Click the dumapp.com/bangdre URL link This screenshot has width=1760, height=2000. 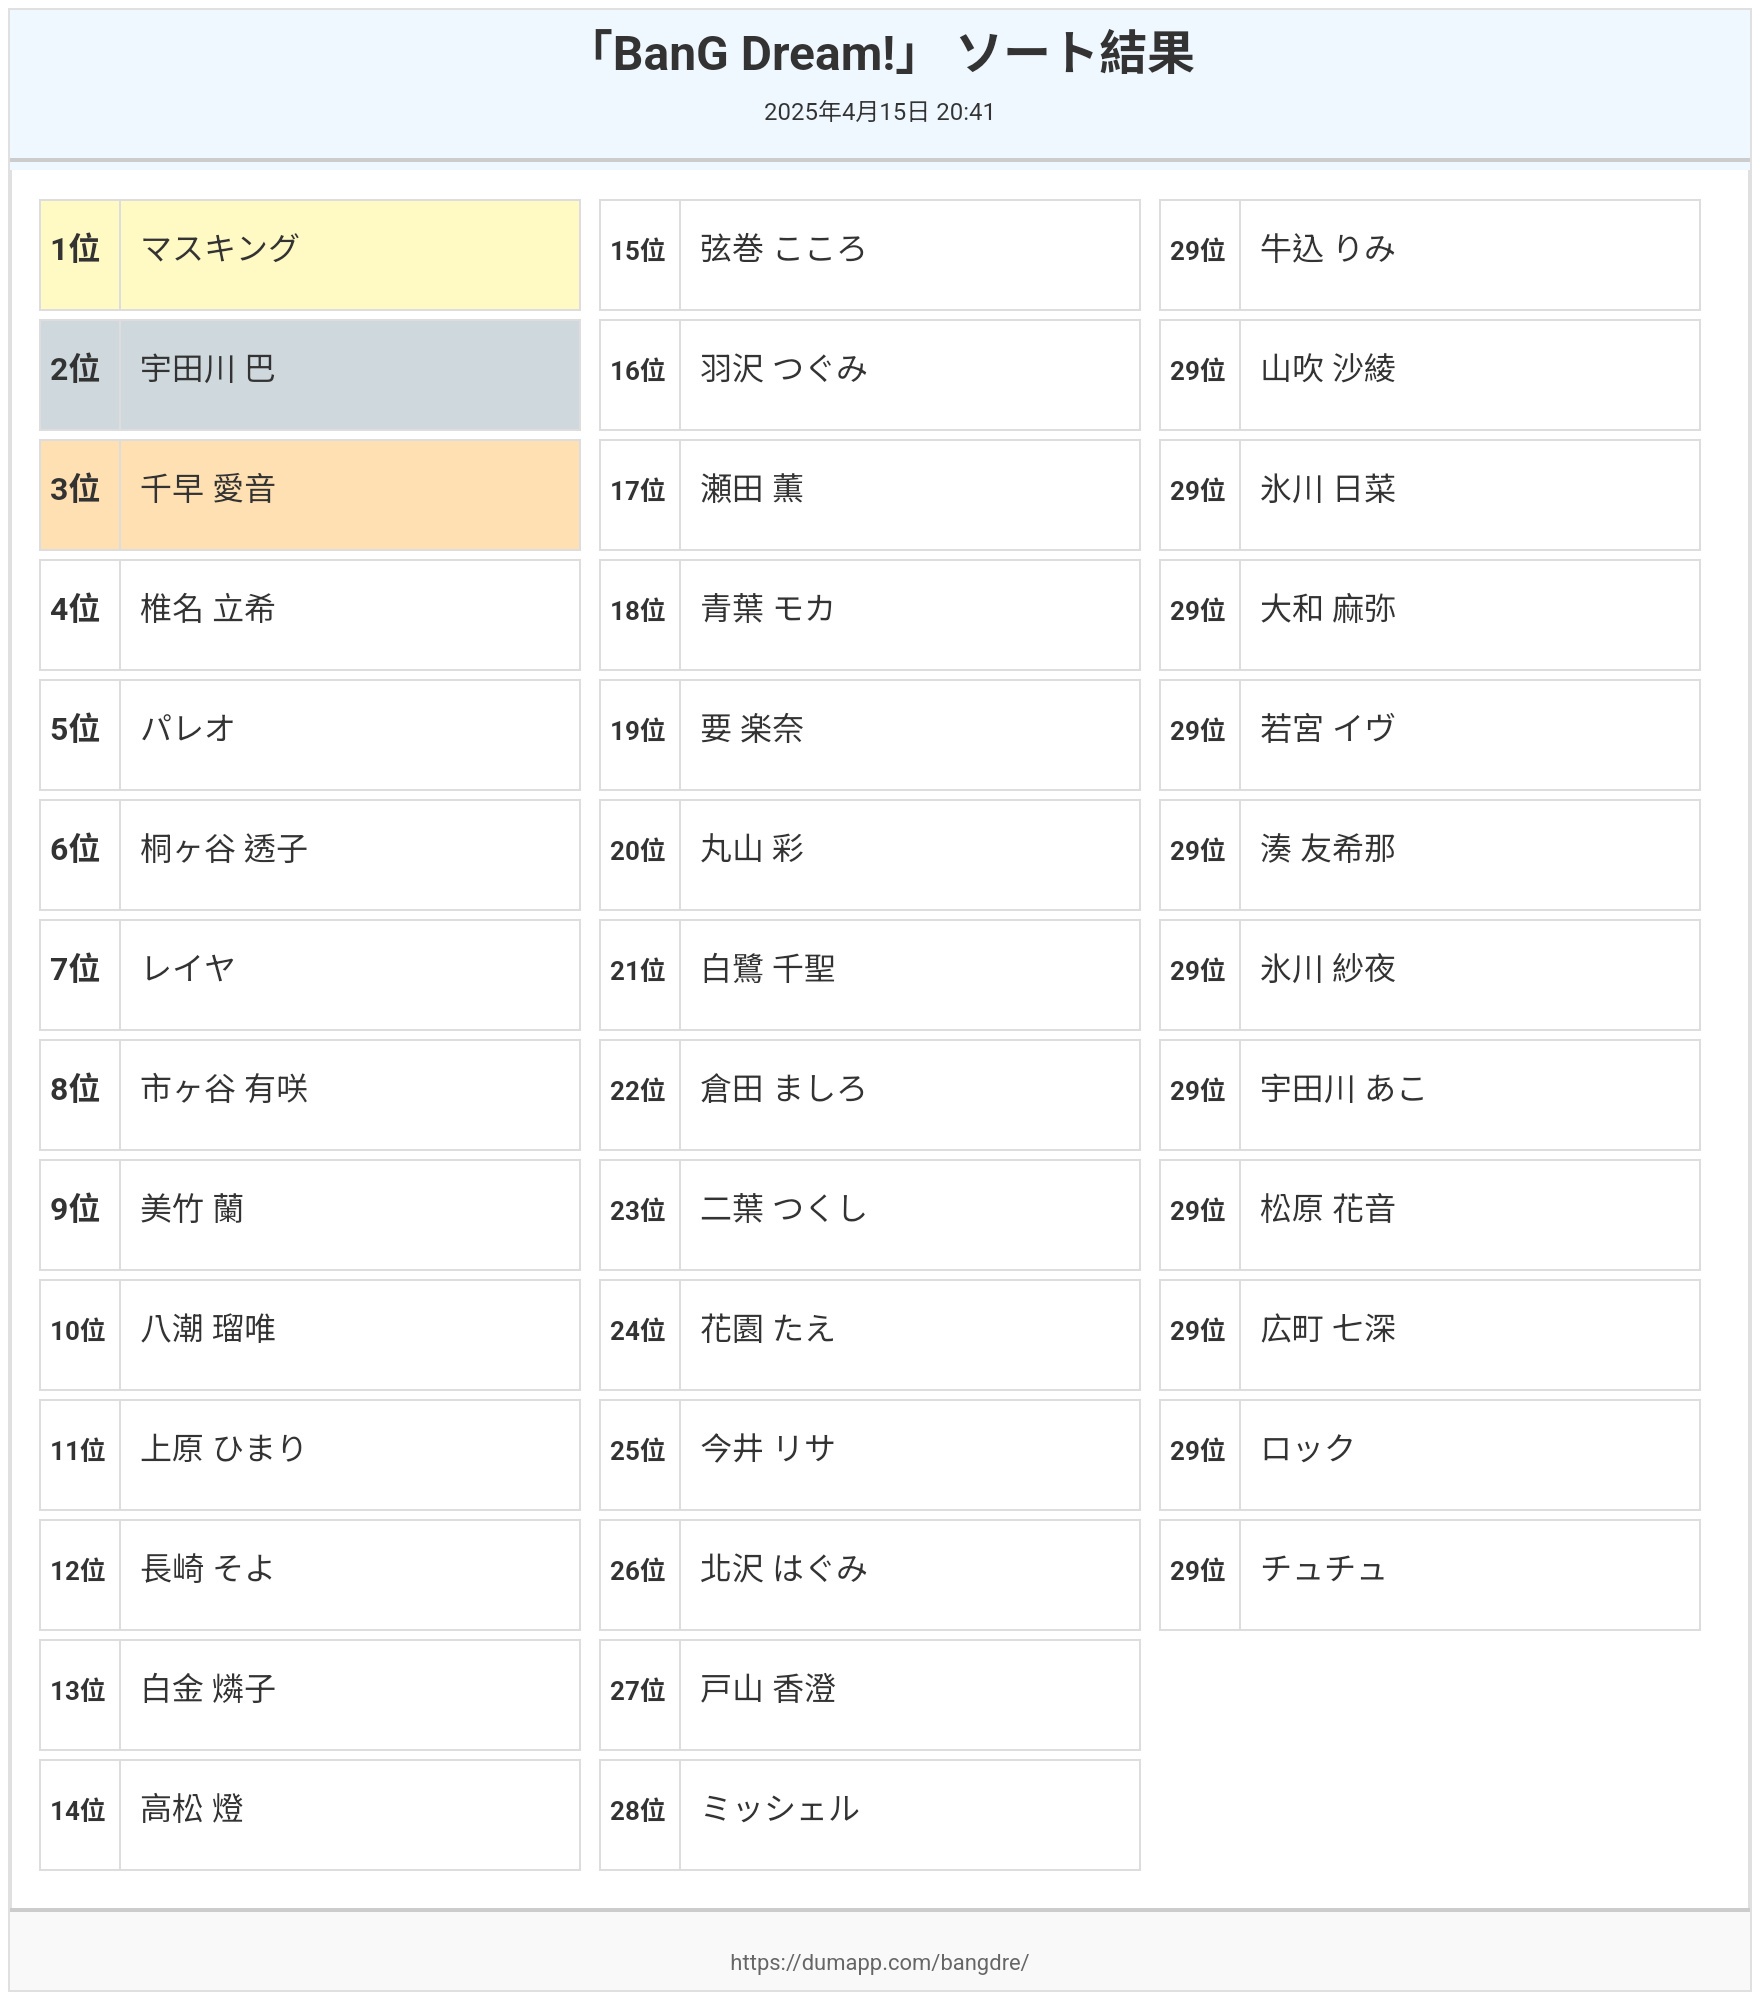point(879,1962)
